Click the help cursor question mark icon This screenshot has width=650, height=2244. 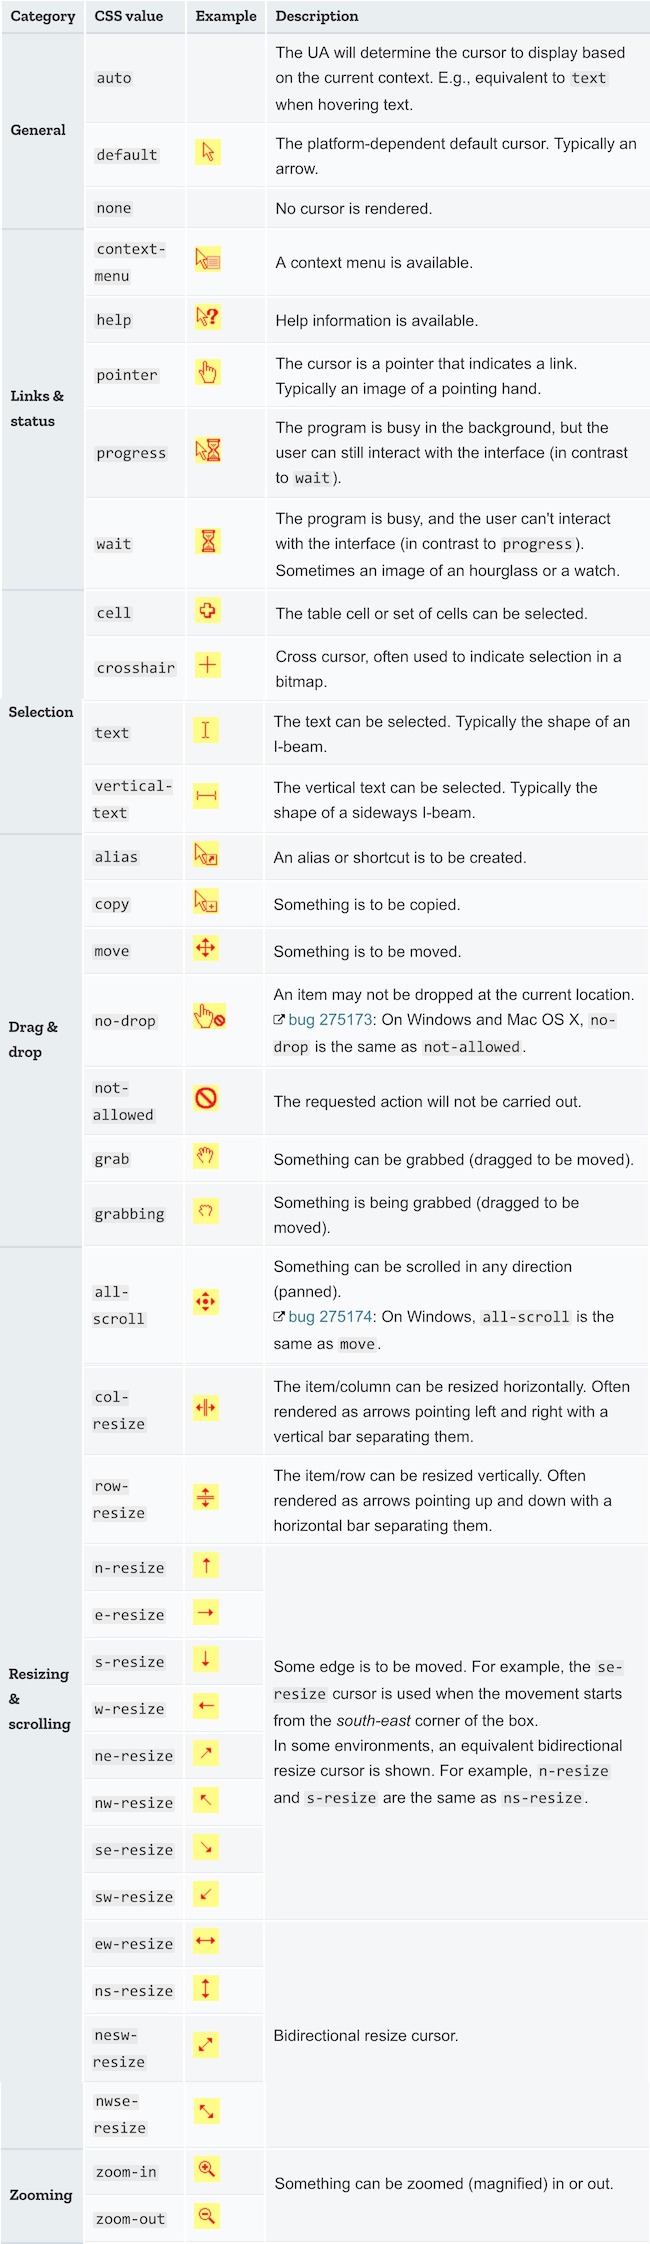click(x=207, y=318)
